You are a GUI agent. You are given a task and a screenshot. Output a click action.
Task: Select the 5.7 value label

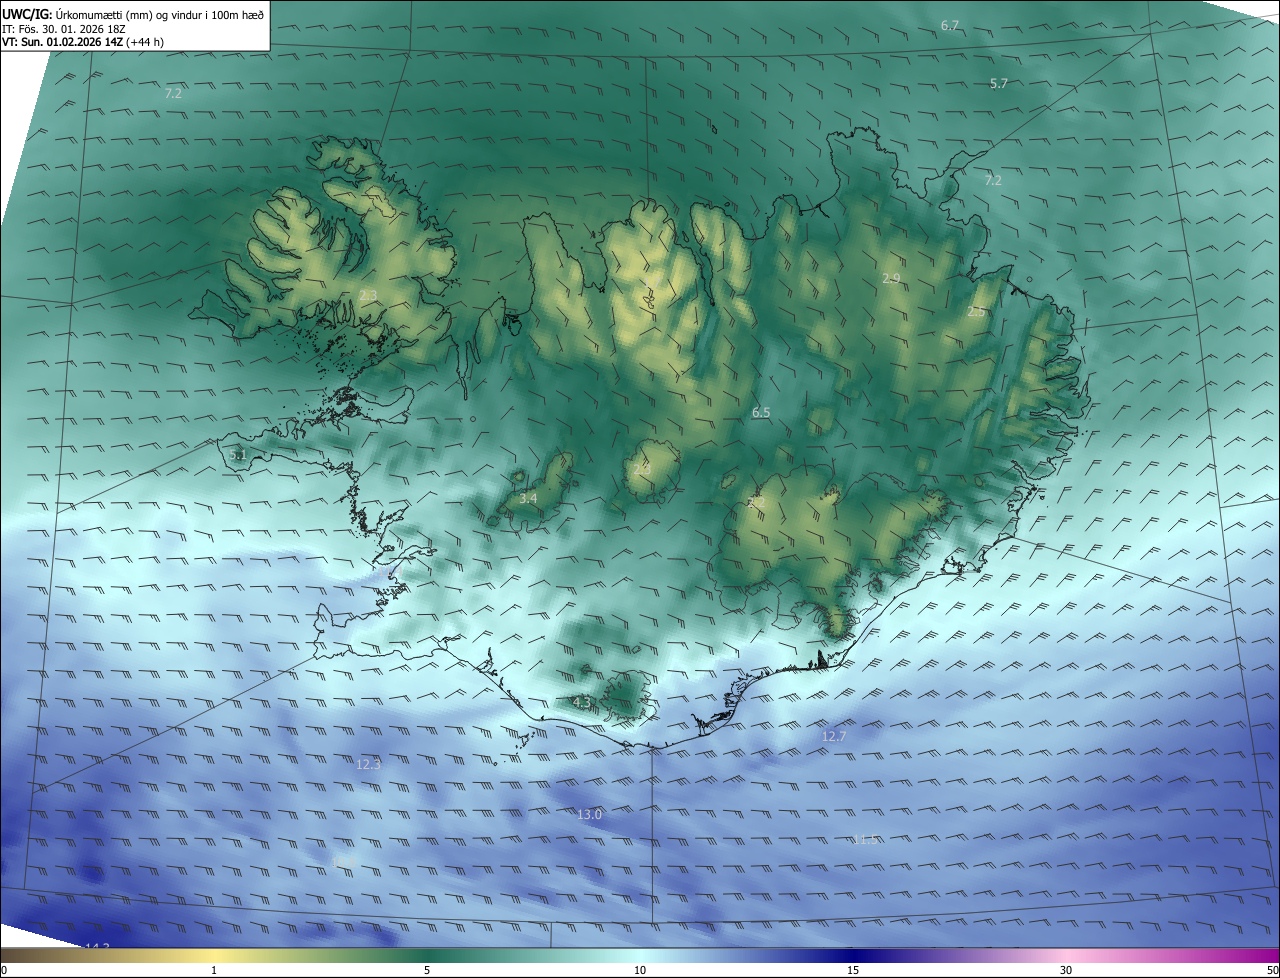998,84
